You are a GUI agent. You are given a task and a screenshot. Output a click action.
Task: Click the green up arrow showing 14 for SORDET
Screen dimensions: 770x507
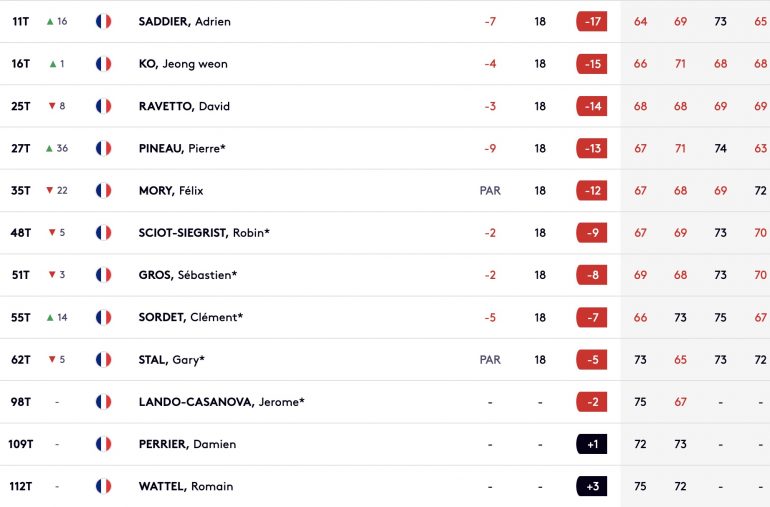point(50,317)
